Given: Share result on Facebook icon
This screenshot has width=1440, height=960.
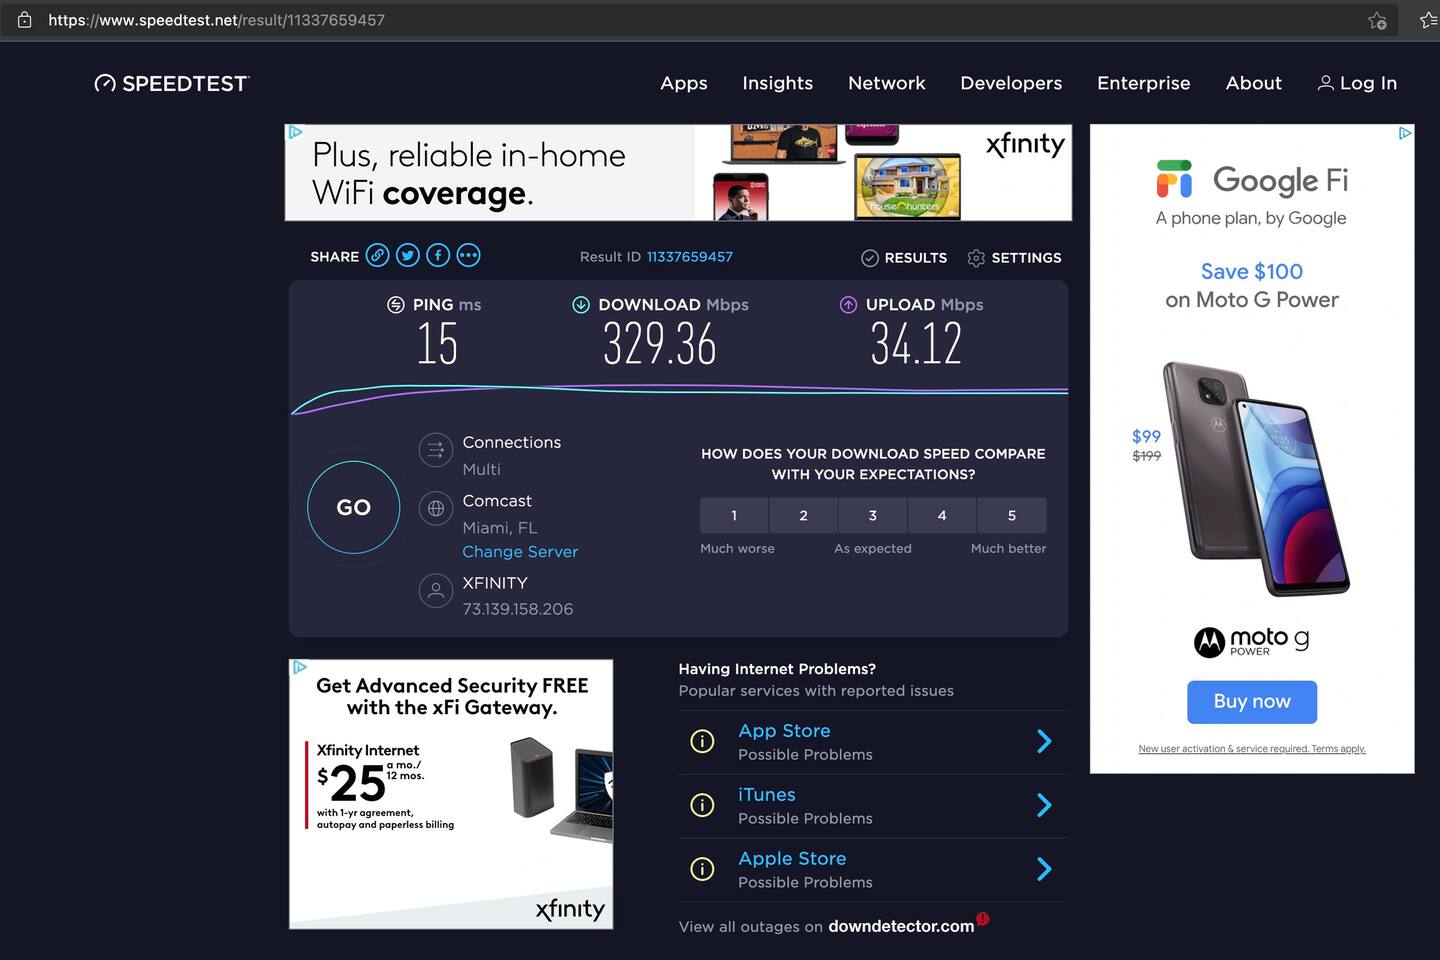Looking at the screenshot, I should 438,256.
